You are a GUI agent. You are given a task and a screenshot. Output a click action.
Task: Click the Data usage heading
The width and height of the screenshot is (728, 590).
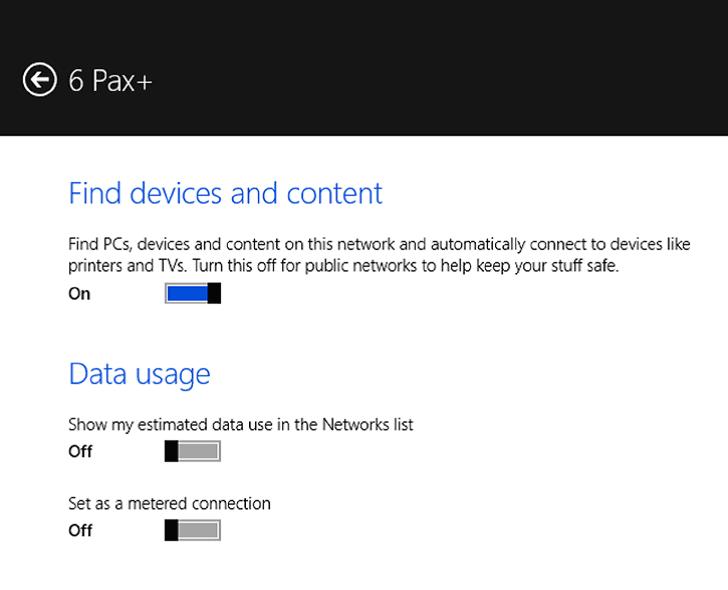click(x=139, y=374)
